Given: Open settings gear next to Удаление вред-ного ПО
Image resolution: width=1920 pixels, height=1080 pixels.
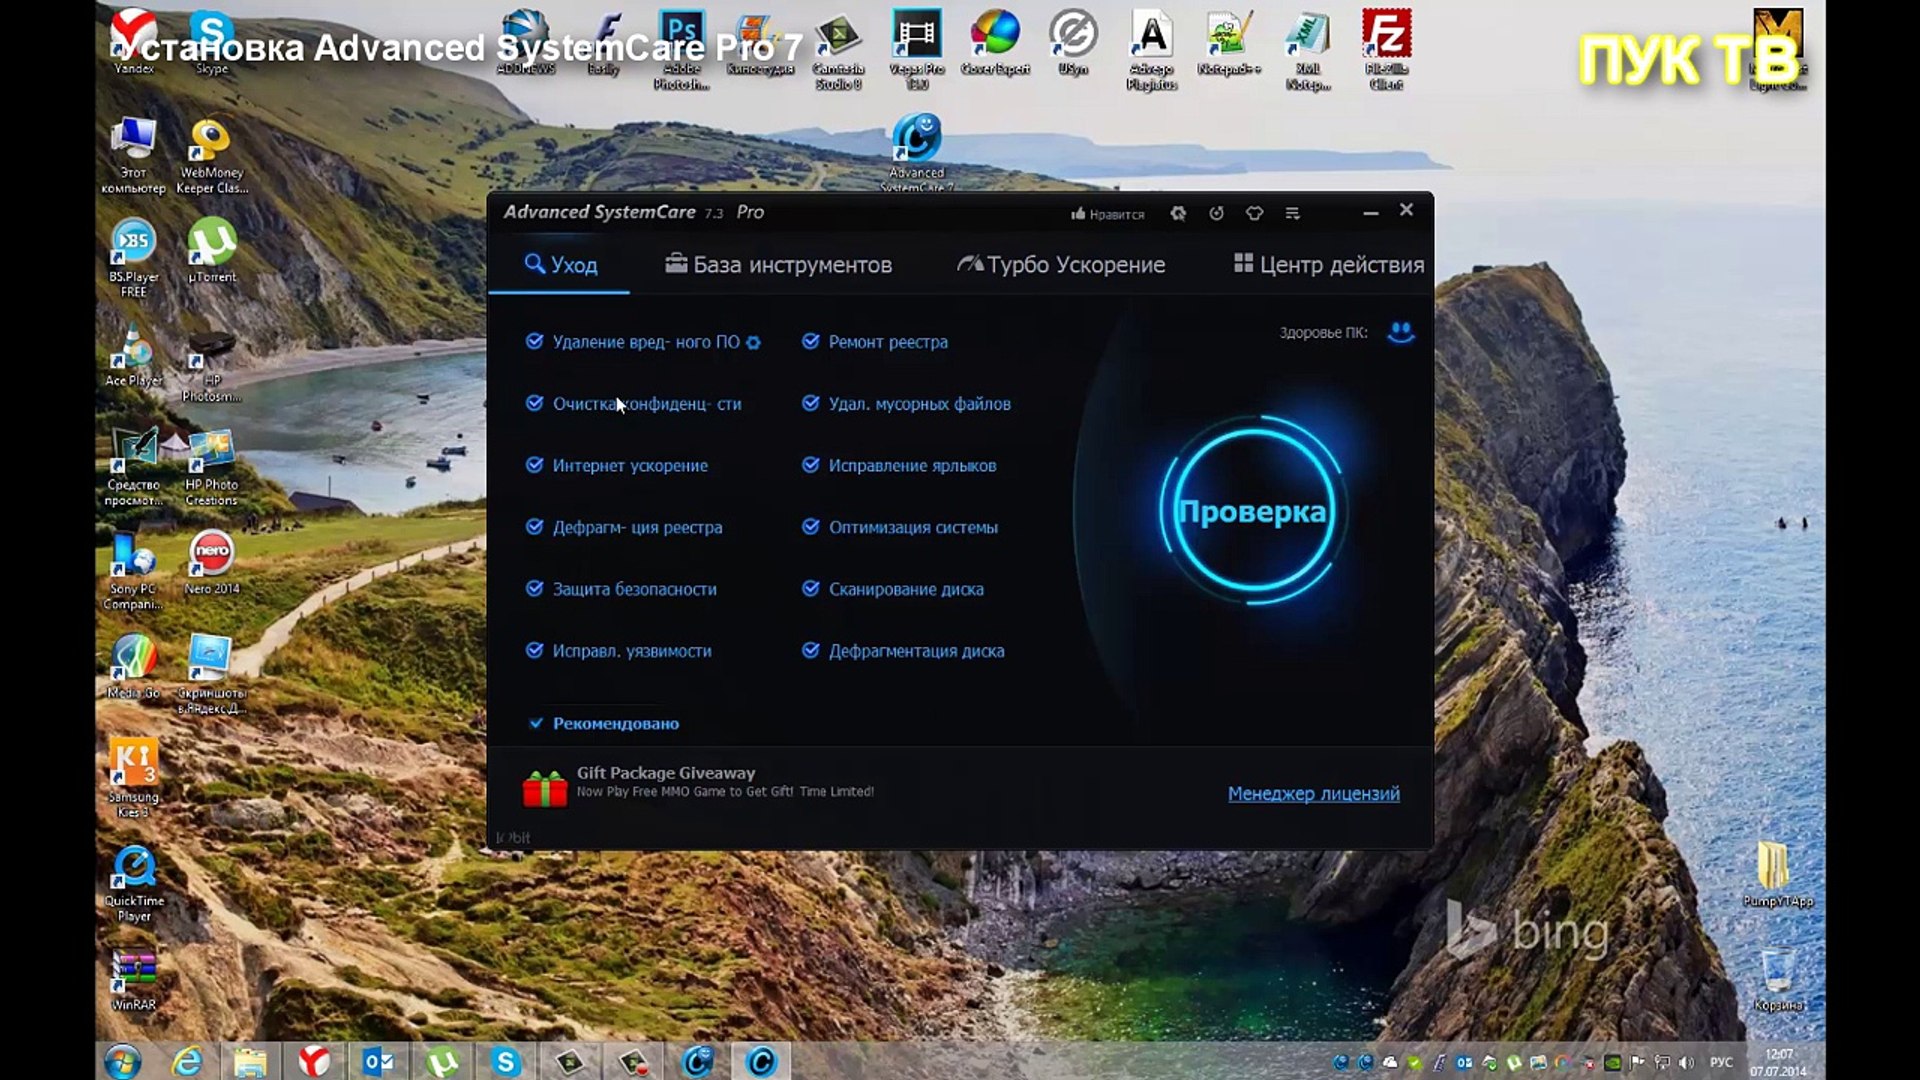Looking at the screenshot, I should (753, 342).
